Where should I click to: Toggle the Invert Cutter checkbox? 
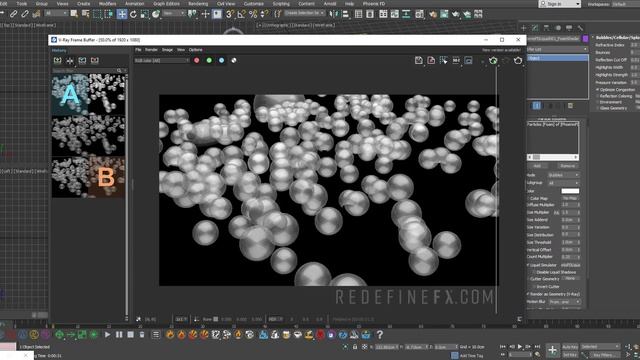(533, 287)
